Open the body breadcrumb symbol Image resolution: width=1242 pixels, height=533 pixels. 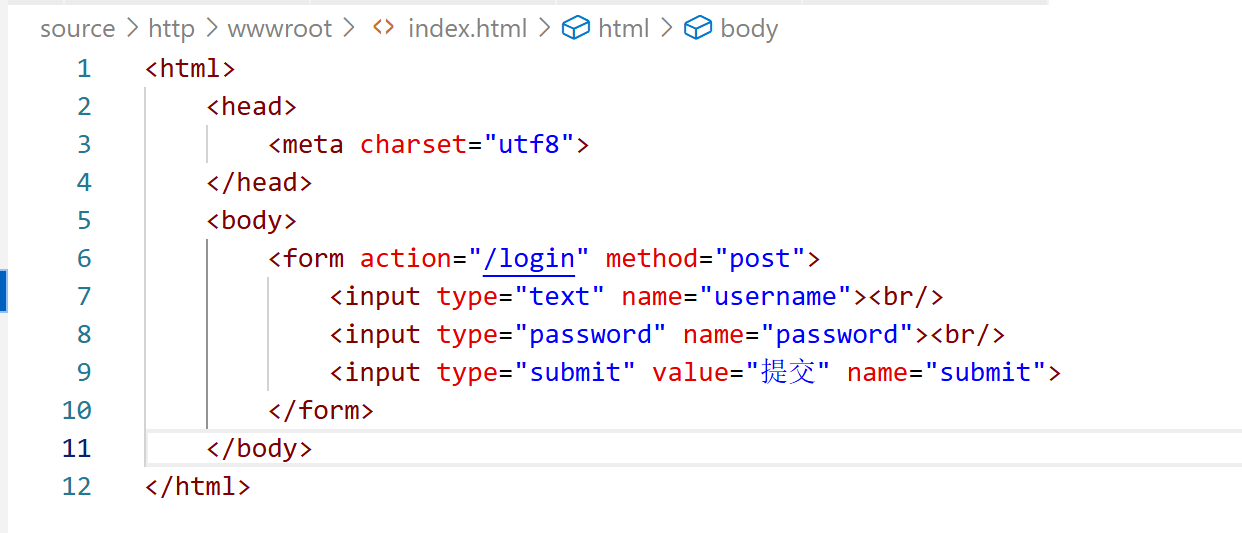[749, 29]
